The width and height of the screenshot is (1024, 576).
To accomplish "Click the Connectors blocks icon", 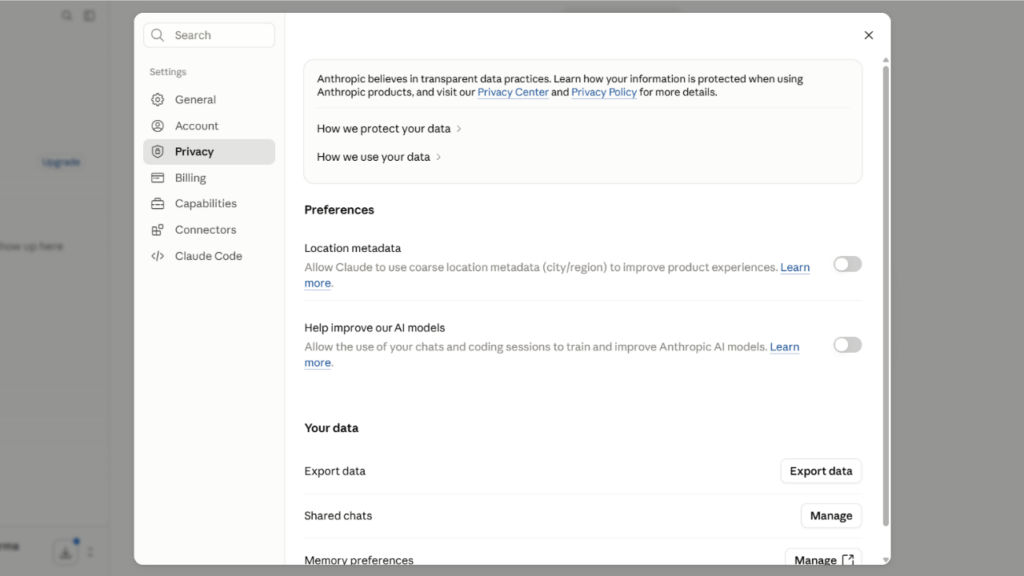I will 157,230.
